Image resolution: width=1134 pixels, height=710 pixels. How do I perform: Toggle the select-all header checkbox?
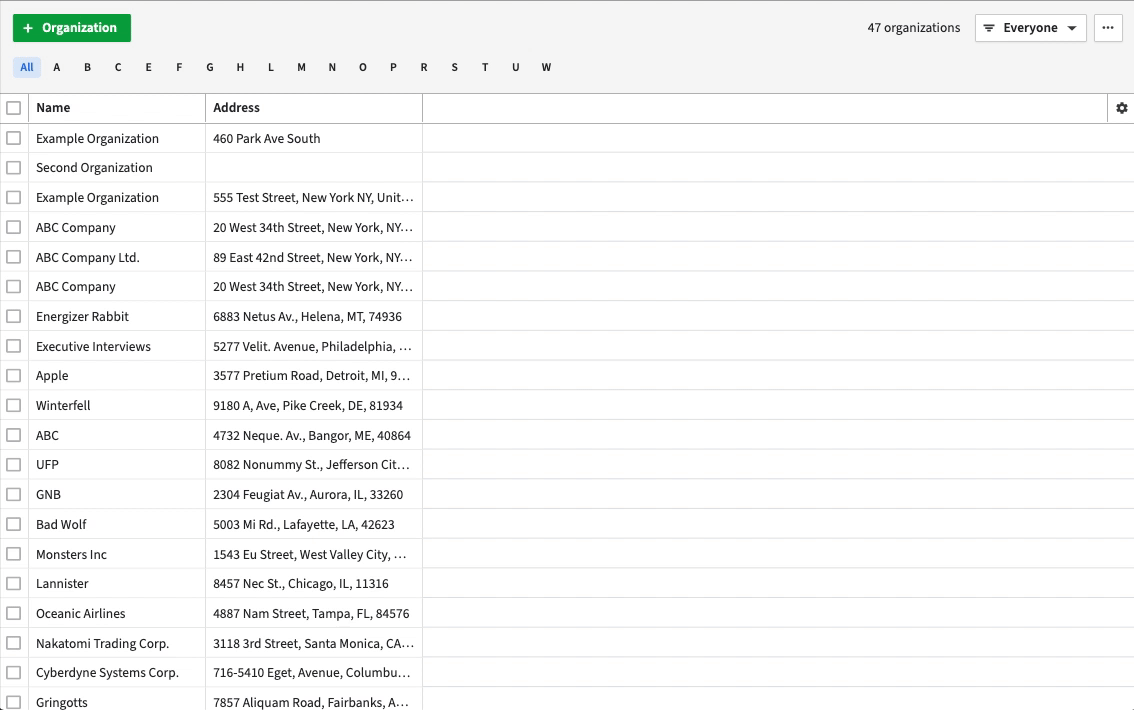pos(14,108)
